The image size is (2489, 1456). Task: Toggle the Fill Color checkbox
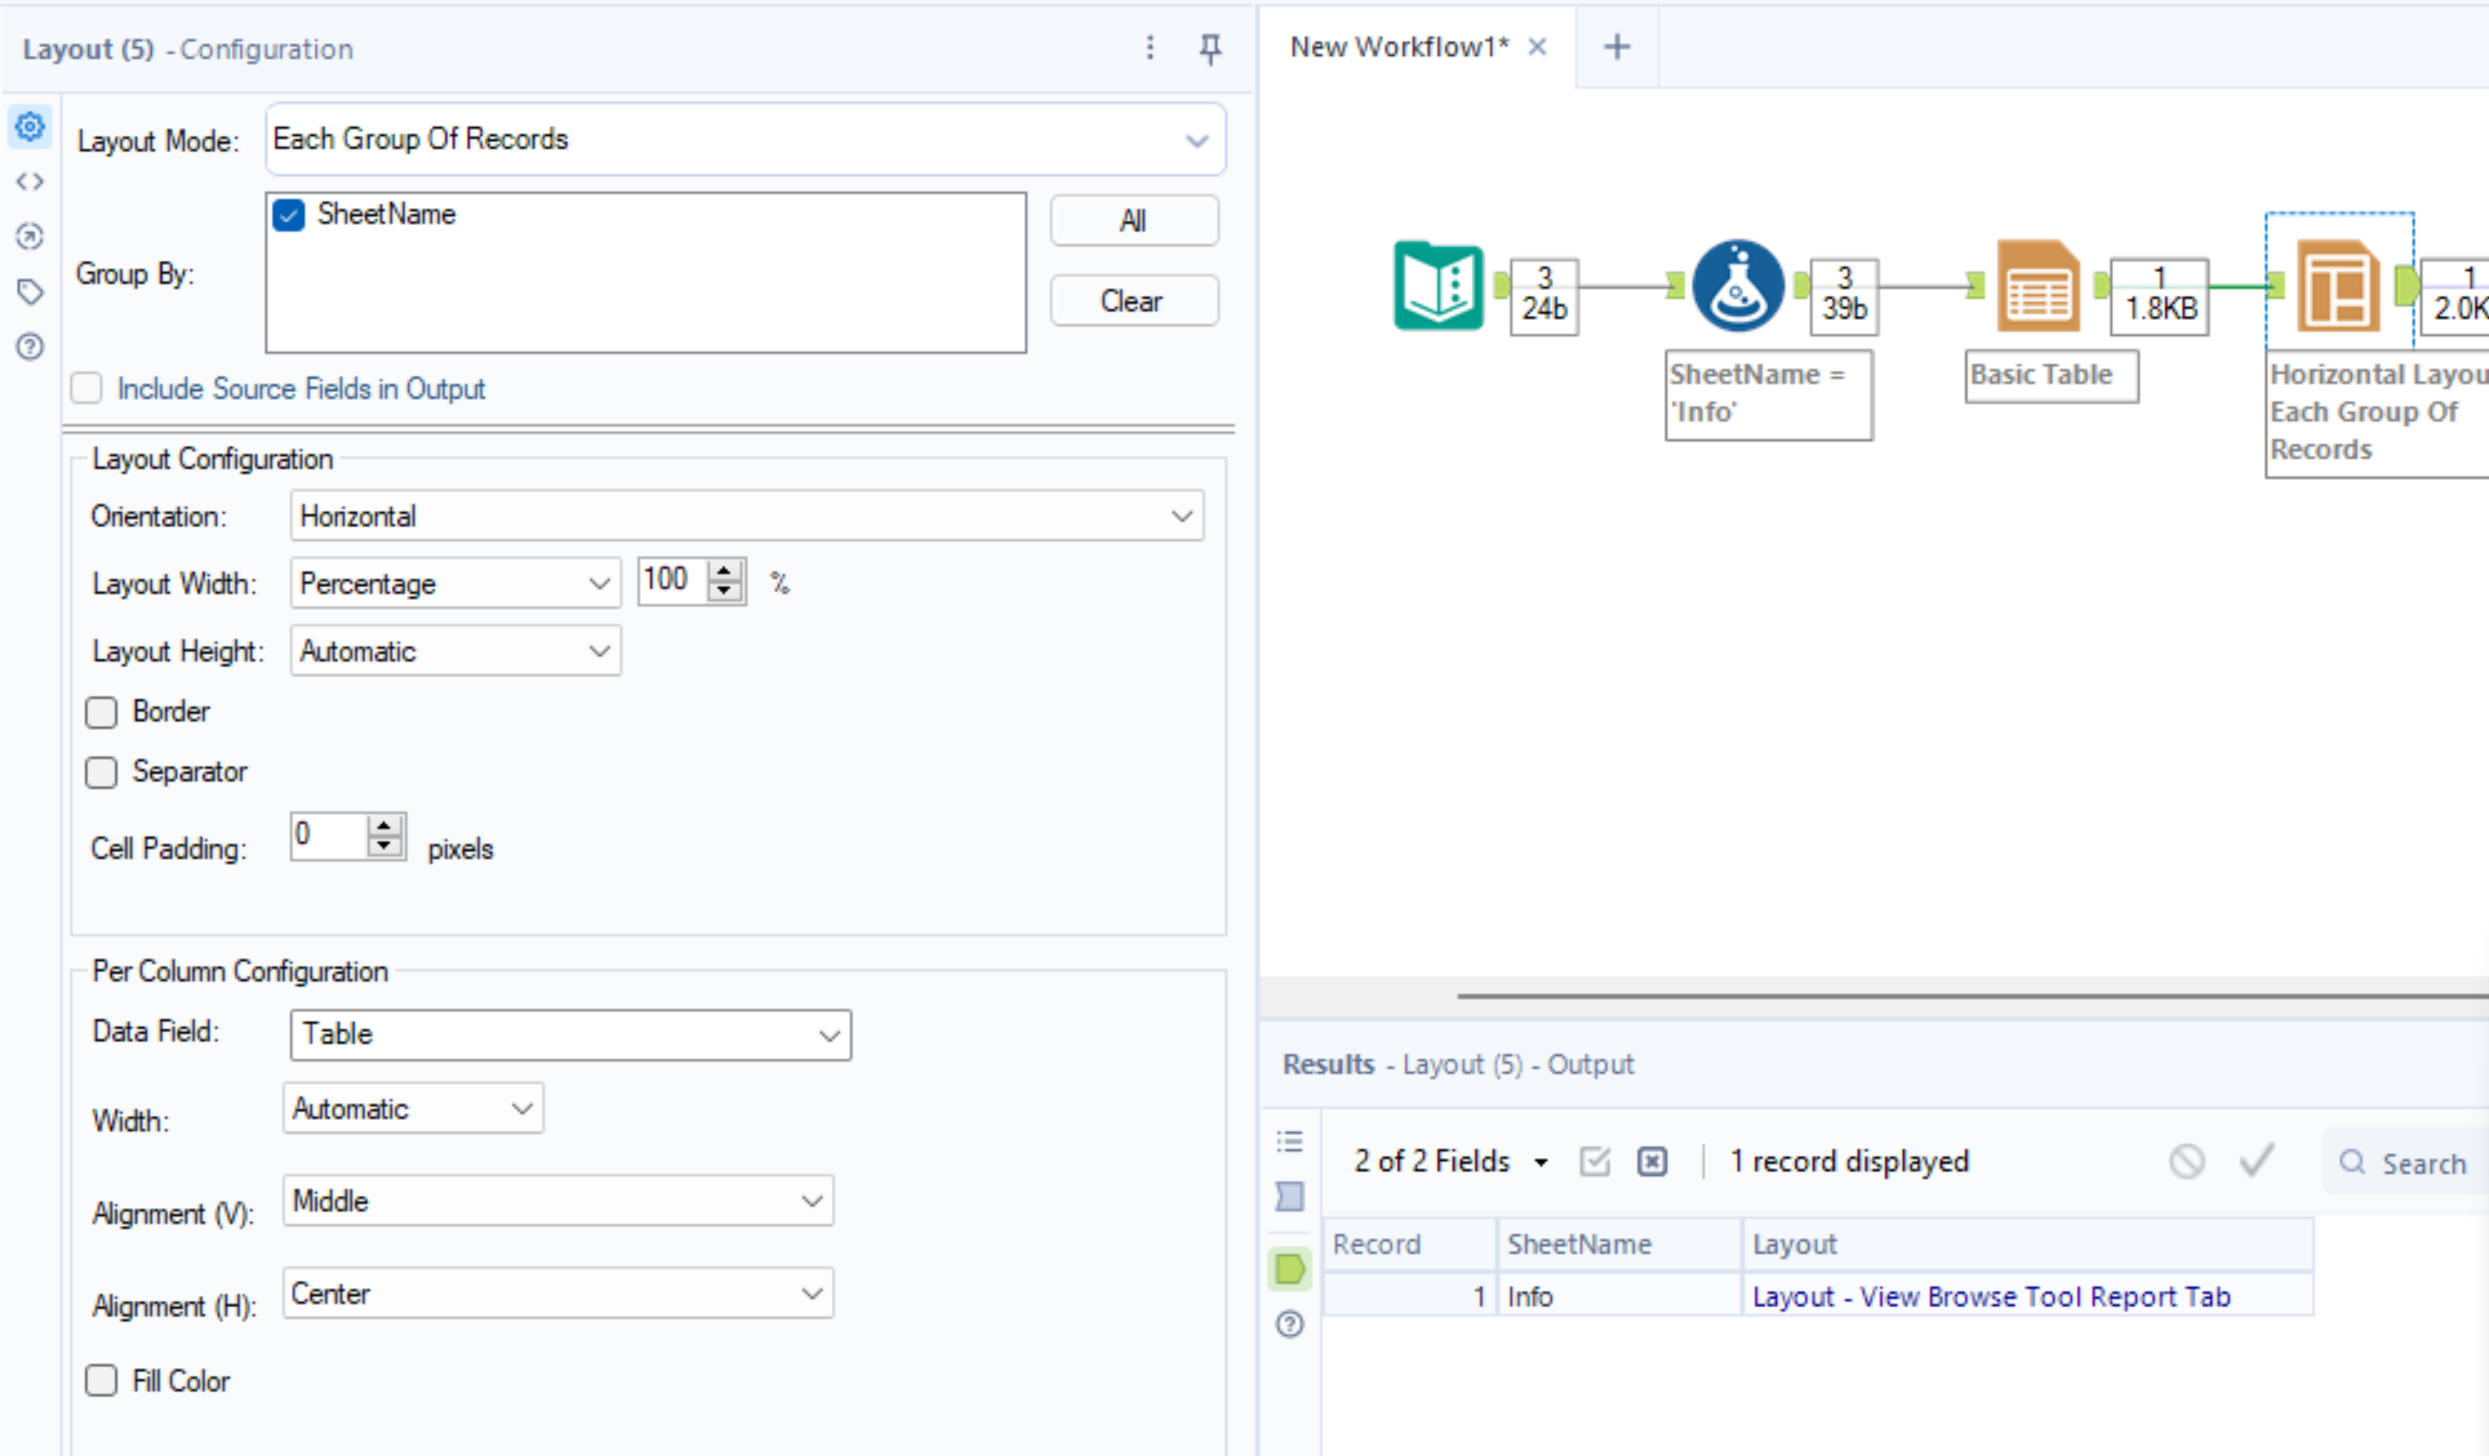coord(101,1381)
